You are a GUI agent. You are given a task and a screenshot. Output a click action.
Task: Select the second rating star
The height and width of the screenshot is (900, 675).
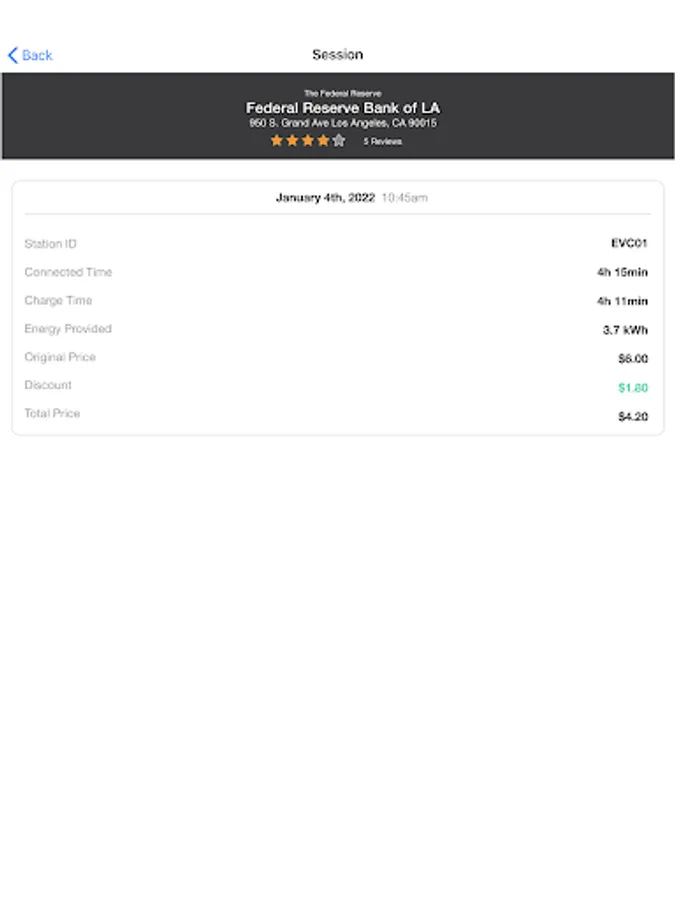293,140
